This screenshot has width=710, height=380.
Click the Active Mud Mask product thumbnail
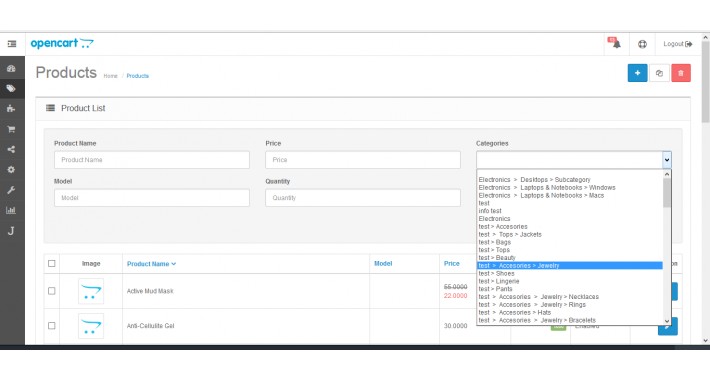[x=91, y=291]
